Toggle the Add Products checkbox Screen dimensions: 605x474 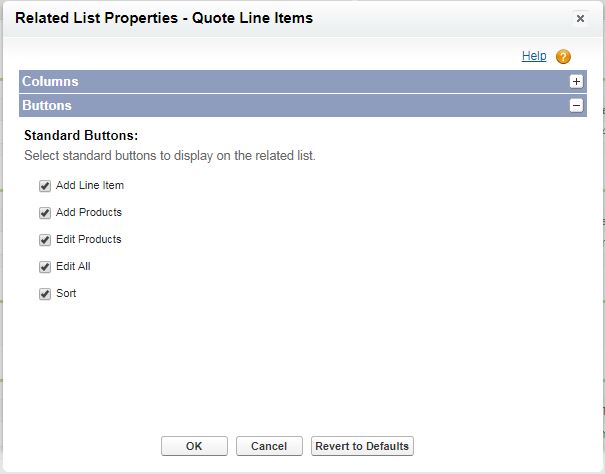44,213
